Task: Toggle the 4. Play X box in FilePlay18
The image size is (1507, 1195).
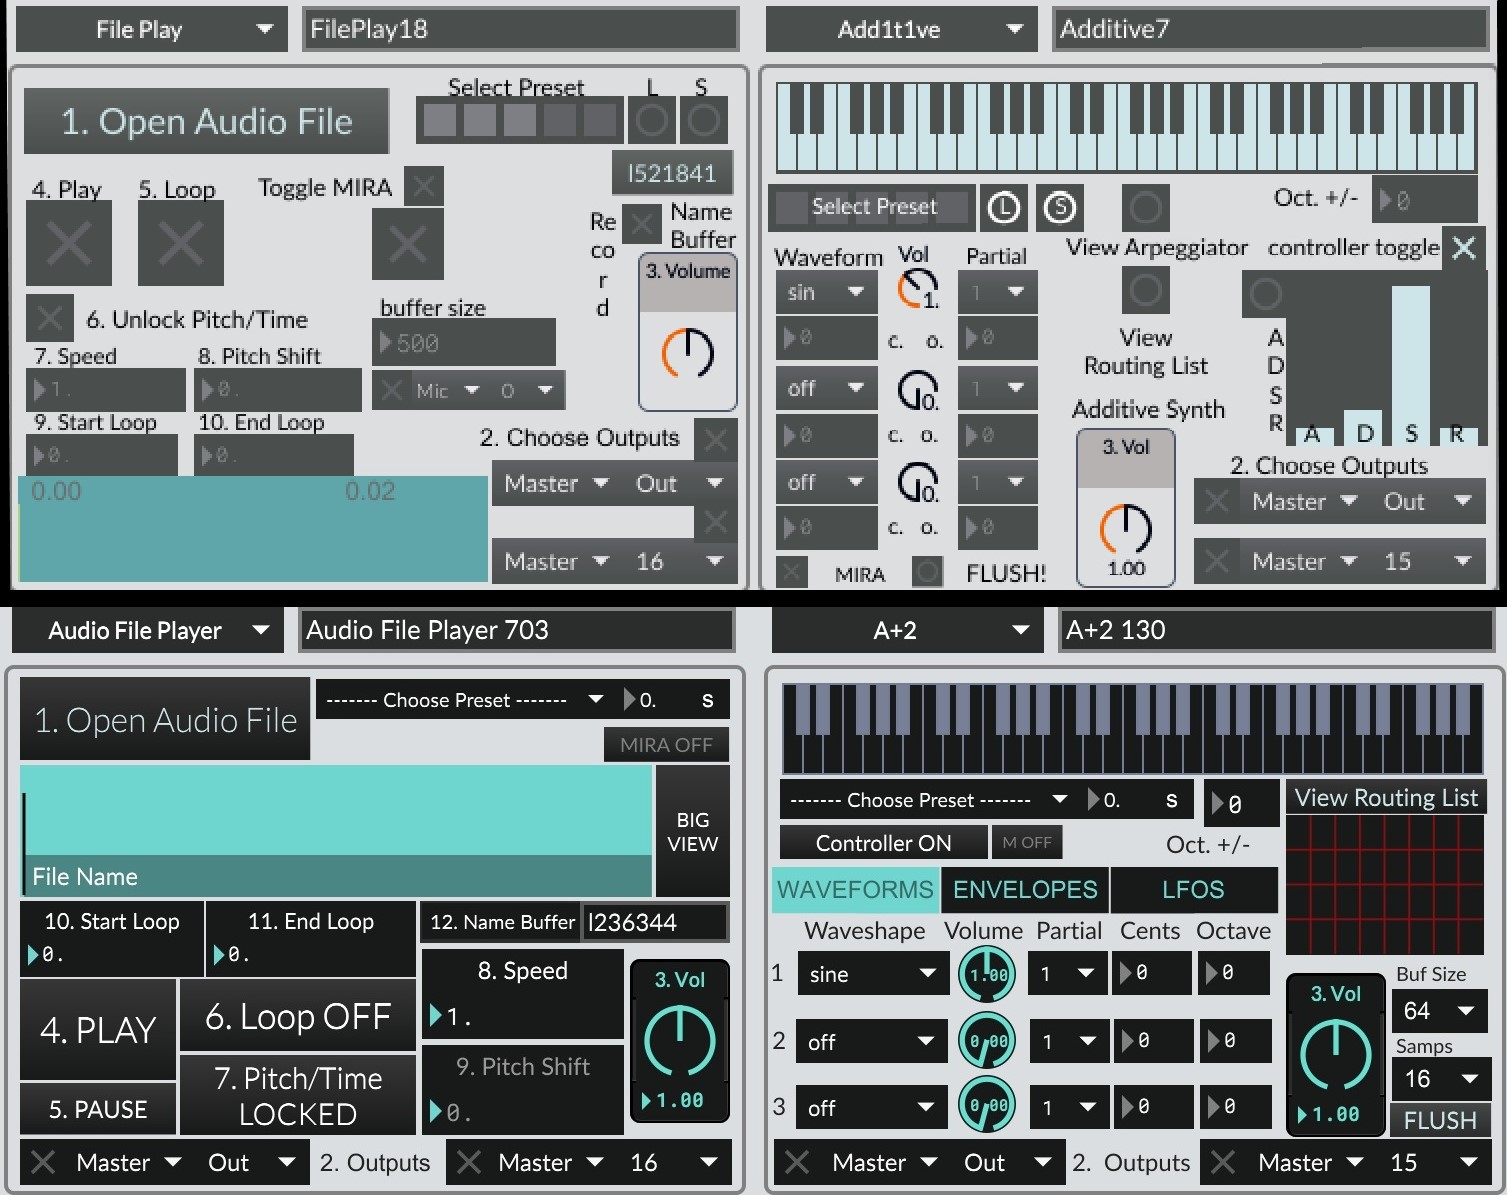Action: (69, 243)
